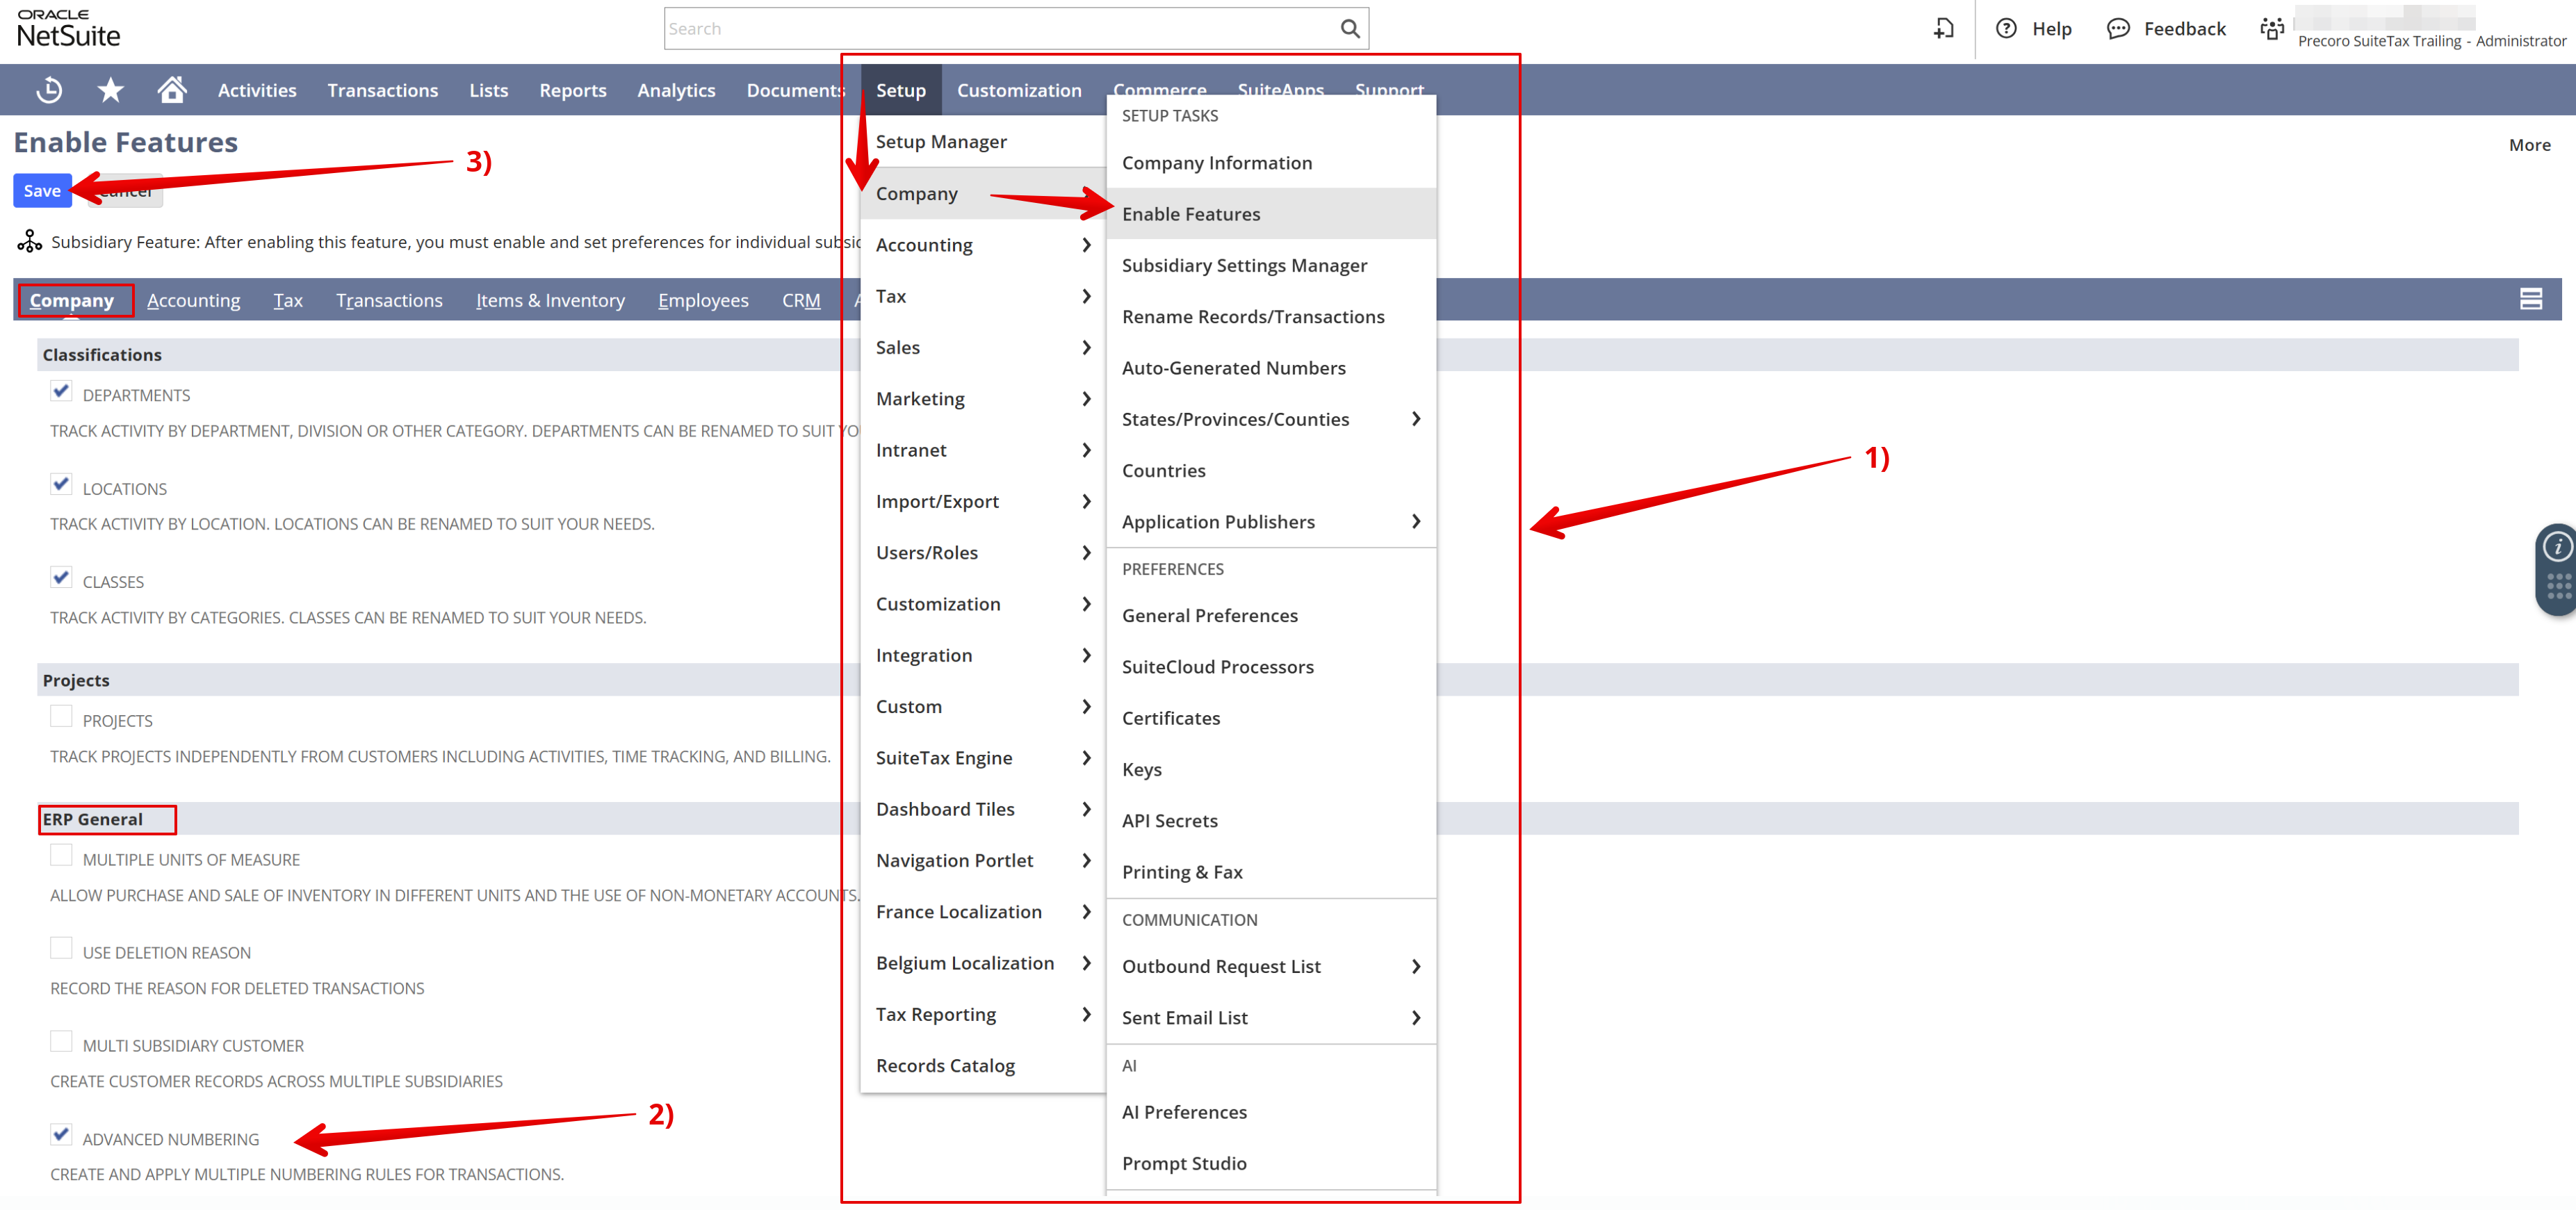Image resolution: width=2576 pixels, height=1210 pixels.
Task: Open the Lists menu
Action: coord(489,90)
